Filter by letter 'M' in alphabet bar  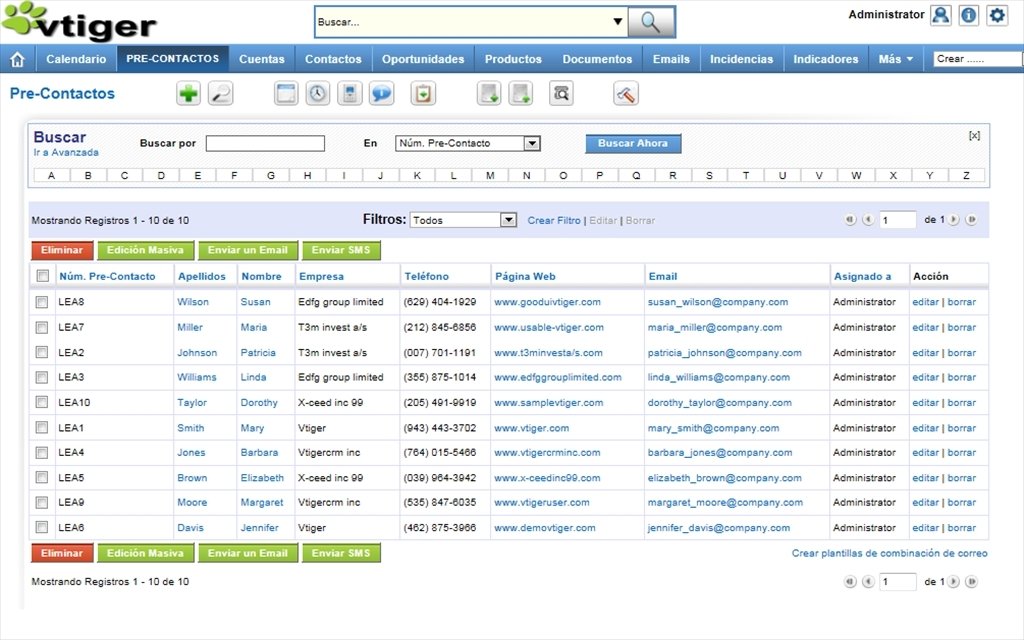490,175
